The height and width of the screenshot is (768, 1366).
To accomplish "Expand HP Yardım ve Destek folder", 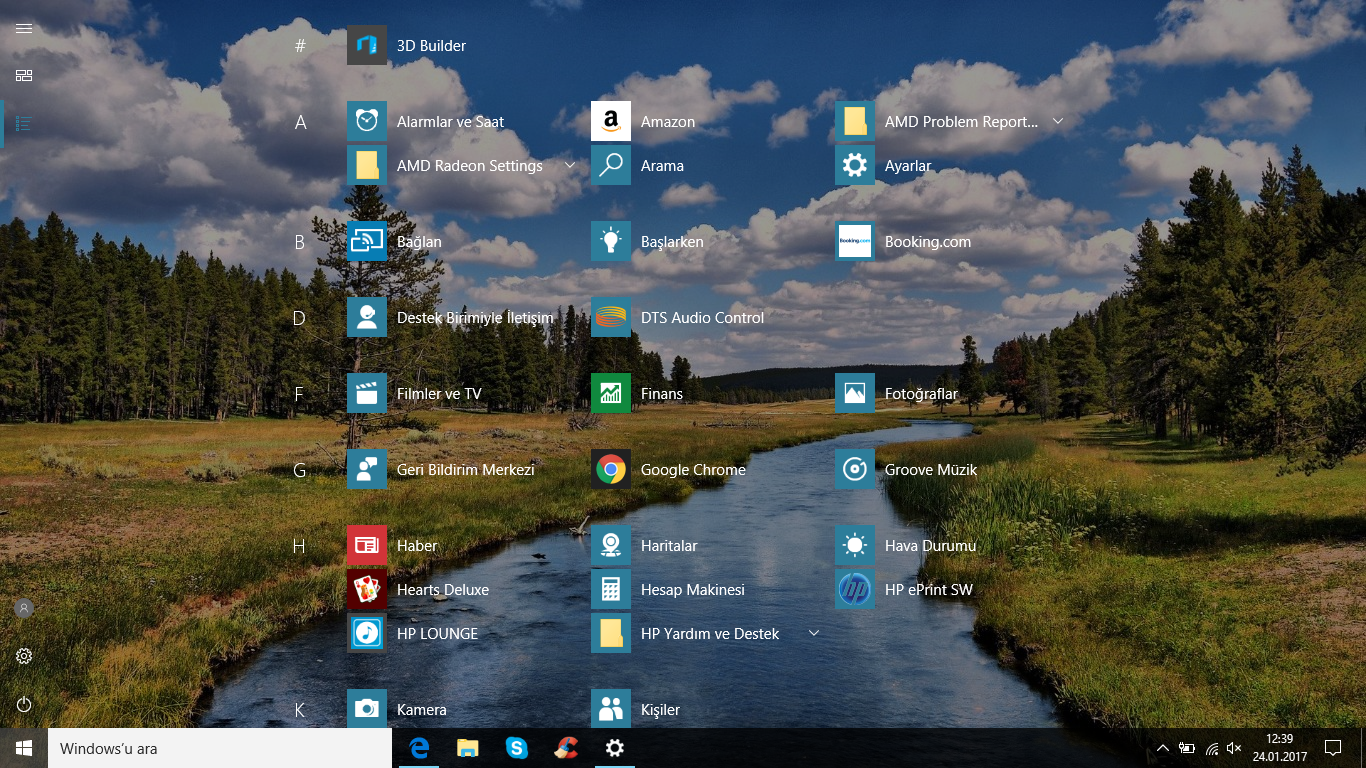I will (x=814, y=633).
